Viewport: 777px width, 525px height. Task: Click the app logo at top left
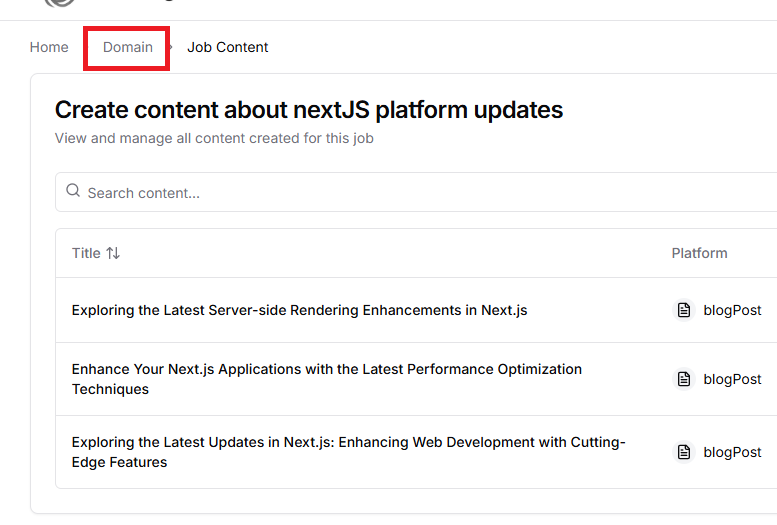click(x=60, y=3)
